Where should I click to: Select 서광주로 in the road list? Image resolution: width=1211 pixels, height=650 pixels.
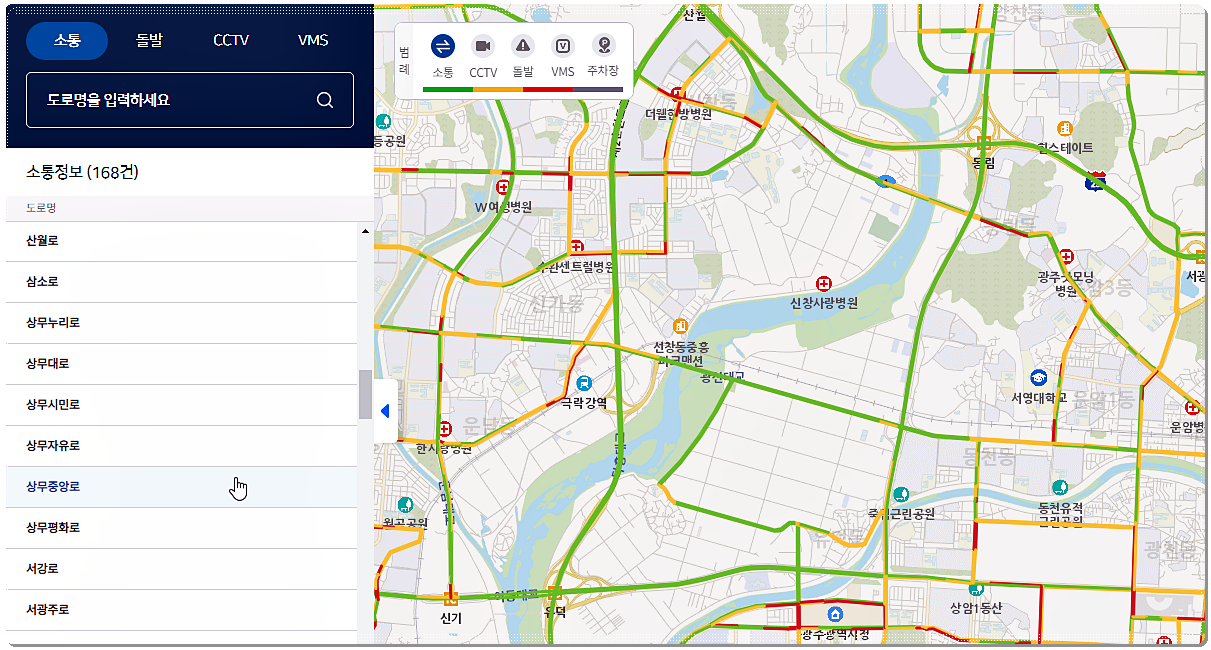coord(182,610)
